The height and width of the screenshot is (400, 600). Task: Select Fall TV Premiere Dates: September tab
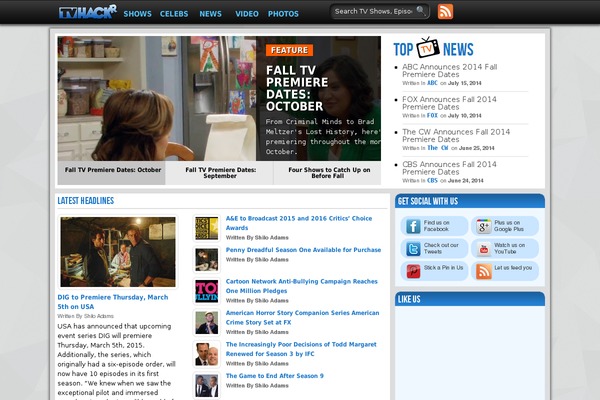(x=220, y=173)
